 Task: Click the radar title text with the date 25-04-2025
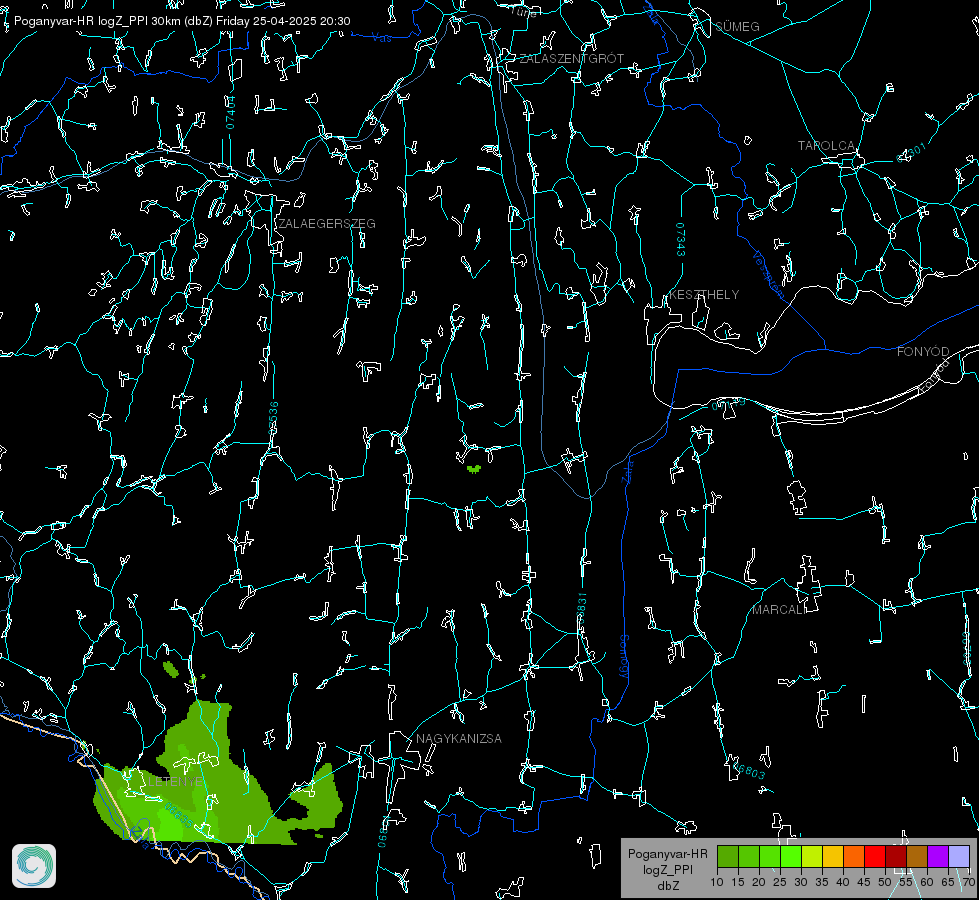pyautogui.click(x=182, y=21)
